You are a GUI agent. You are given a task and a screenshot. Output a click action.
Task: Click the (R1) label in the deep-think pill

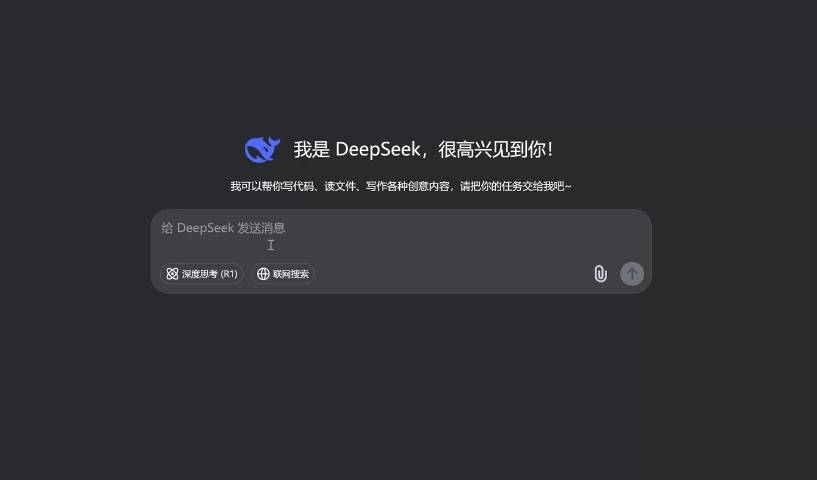click(229, 274)
